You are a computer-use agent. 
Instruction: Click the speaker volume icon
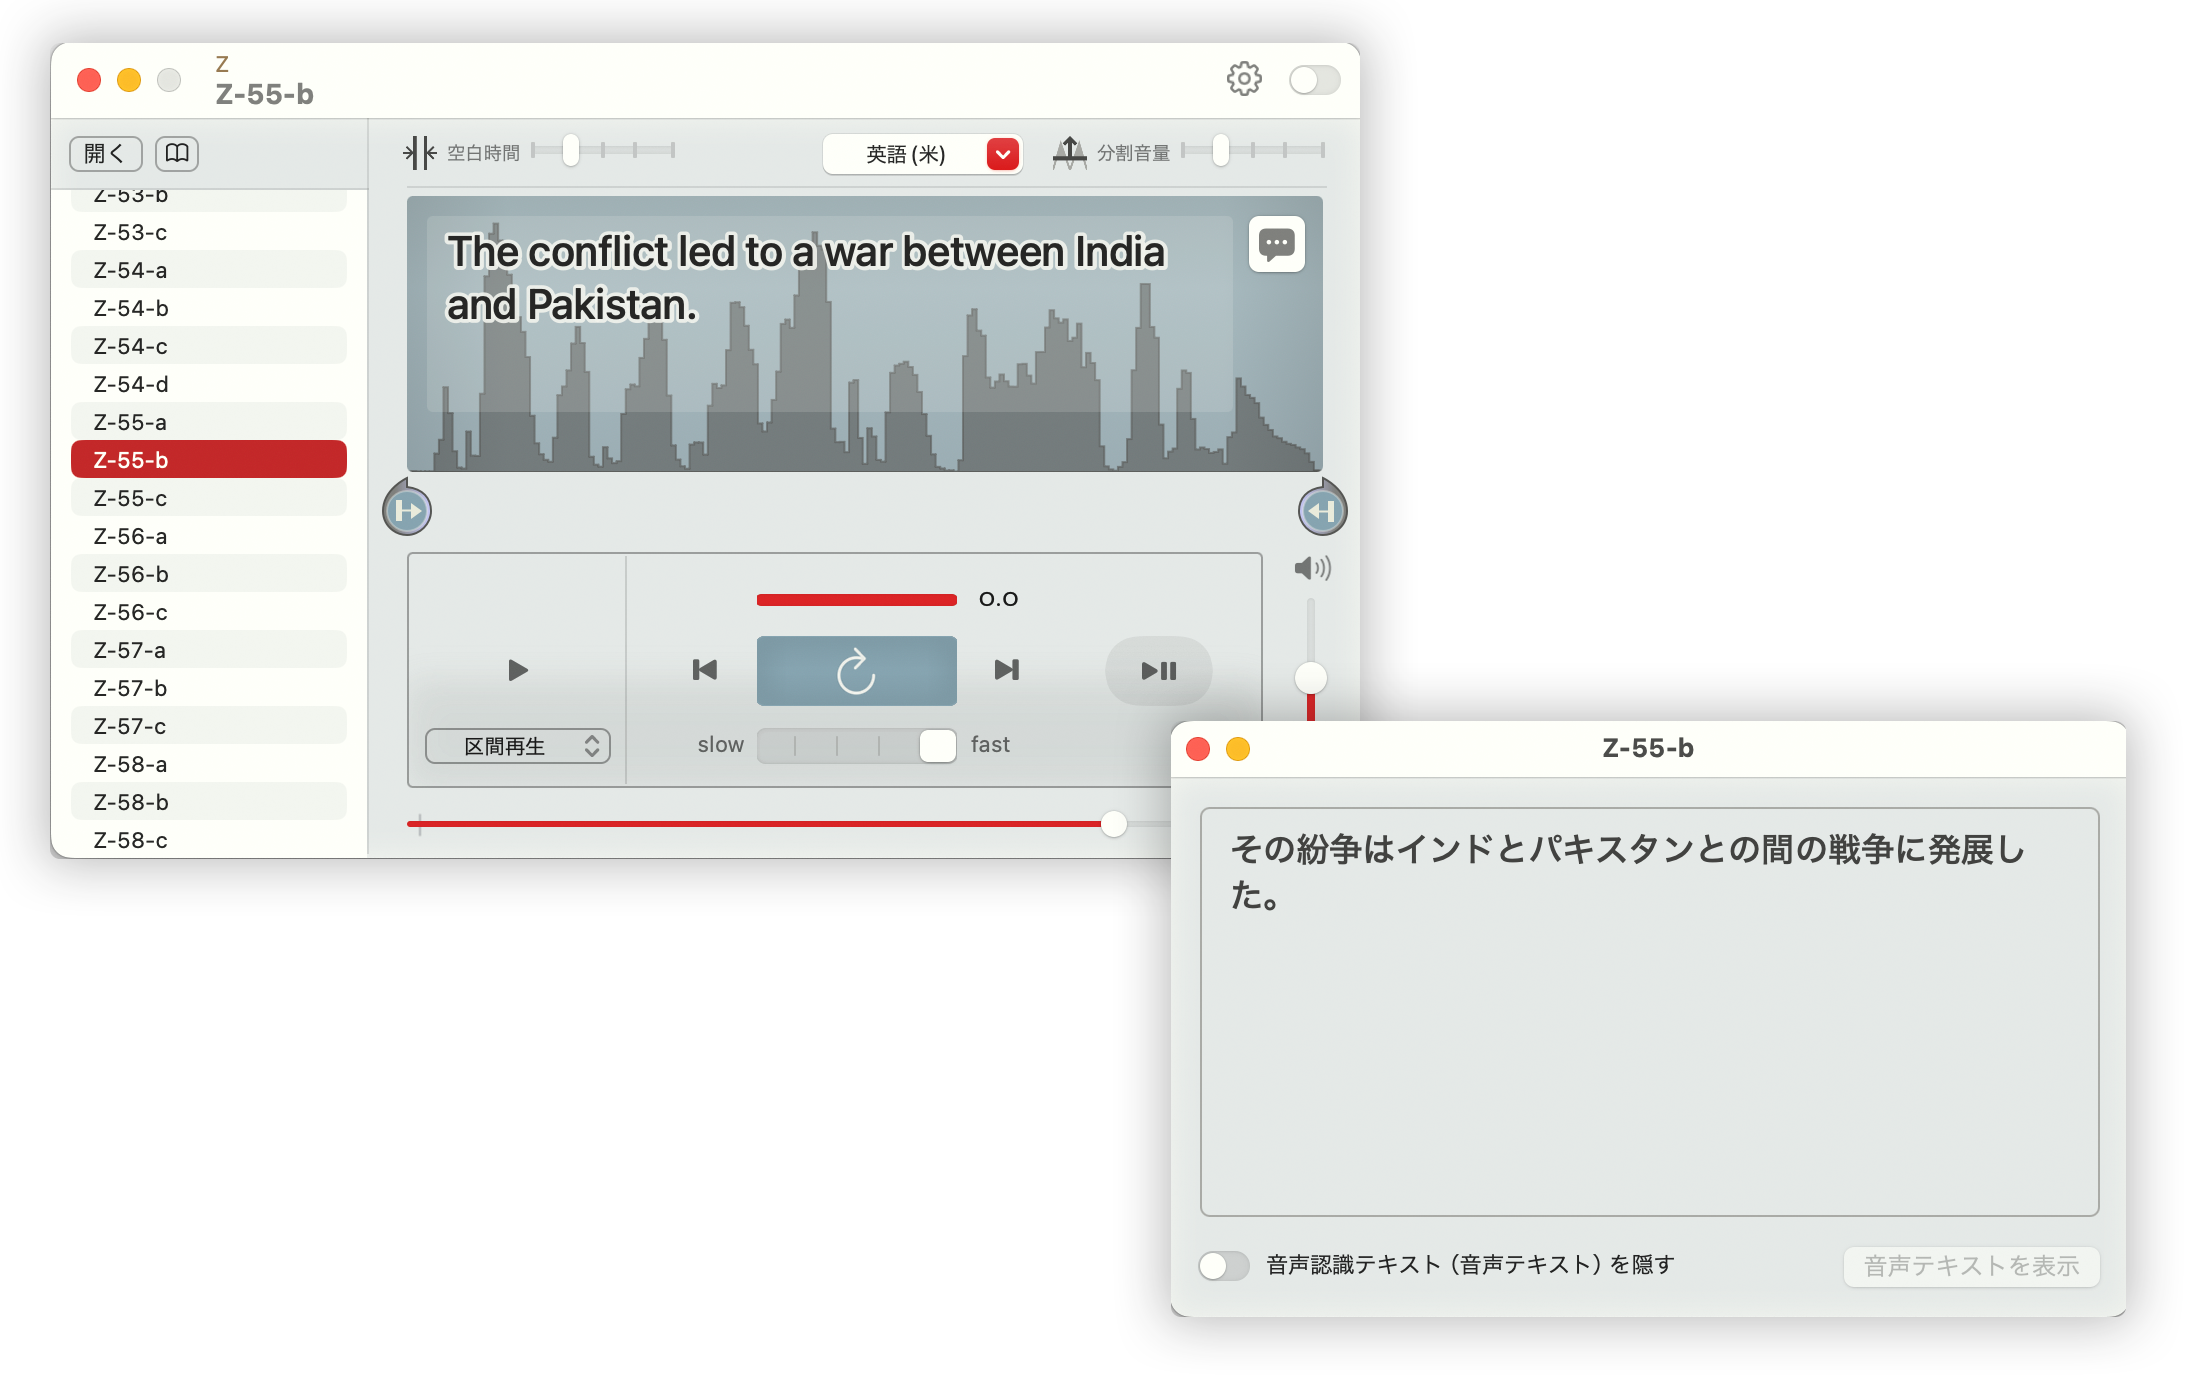pos(1312,569)
